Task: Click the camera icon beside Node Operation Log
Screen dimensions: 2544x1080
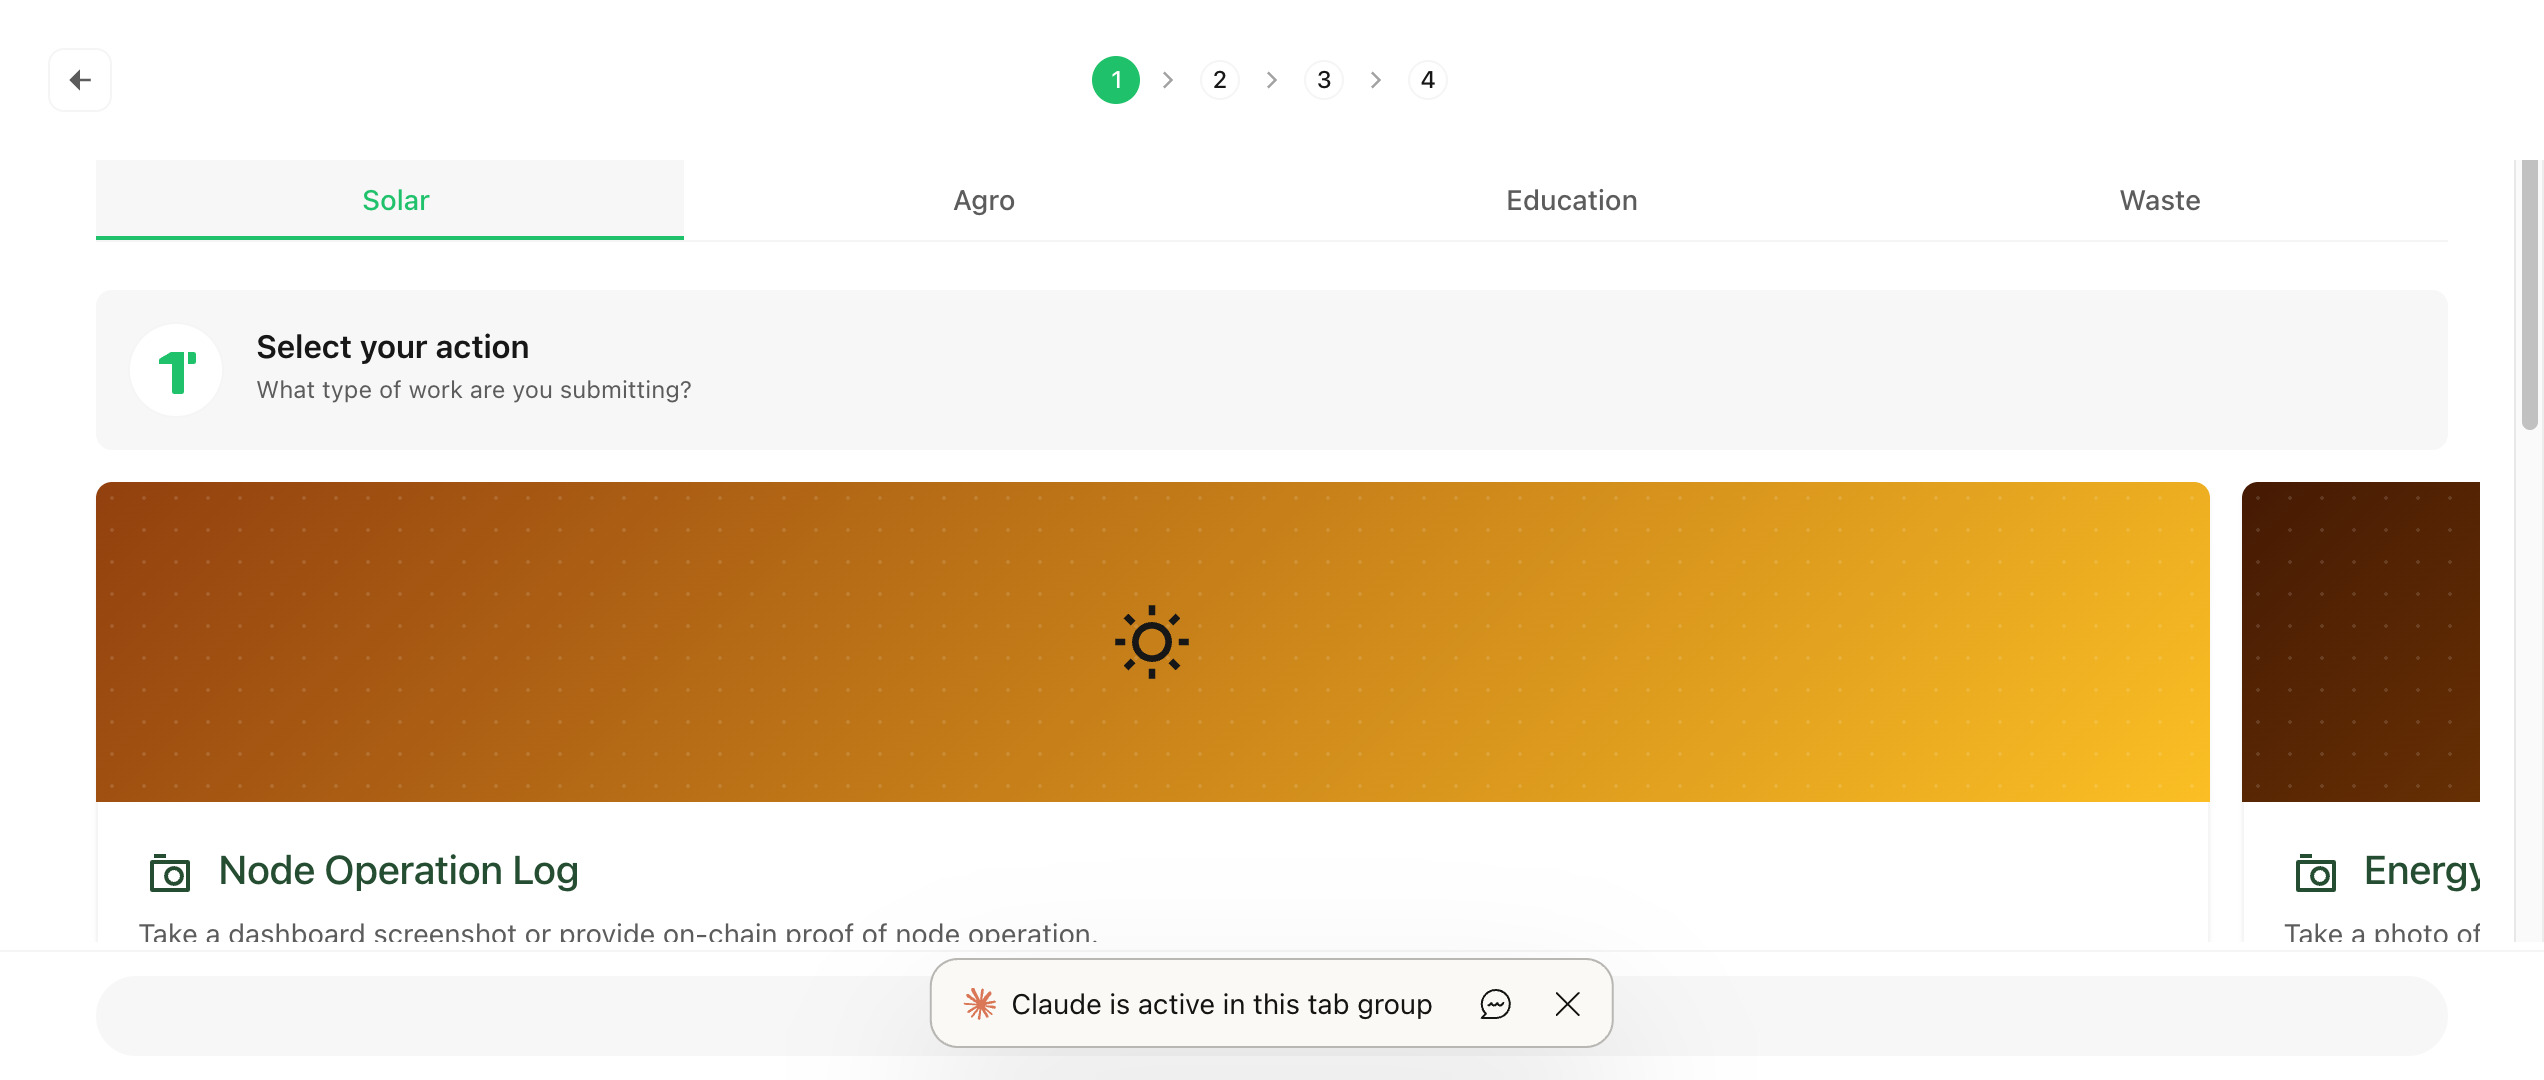Action: 170,873
